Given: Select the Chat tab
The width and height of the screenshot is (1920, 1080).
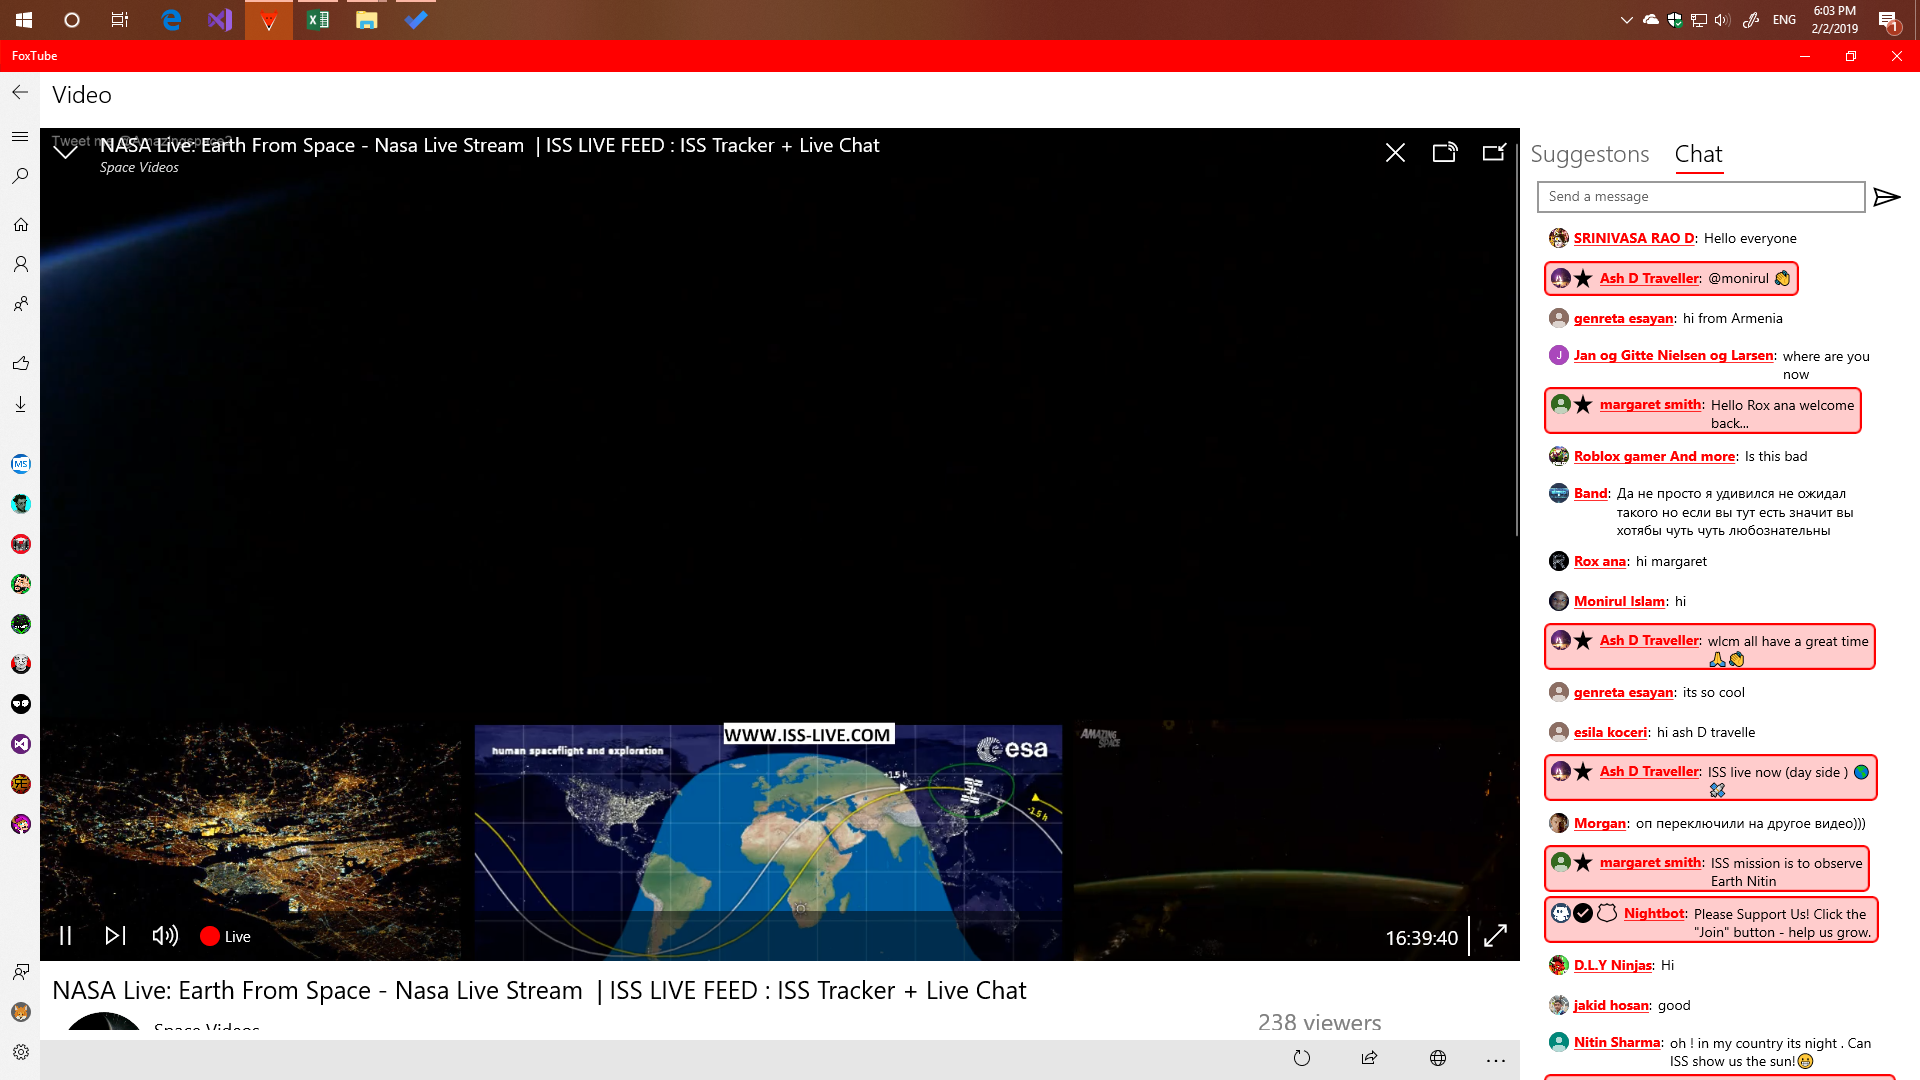Looking at the screenshot, I should tap(1698, 154).
